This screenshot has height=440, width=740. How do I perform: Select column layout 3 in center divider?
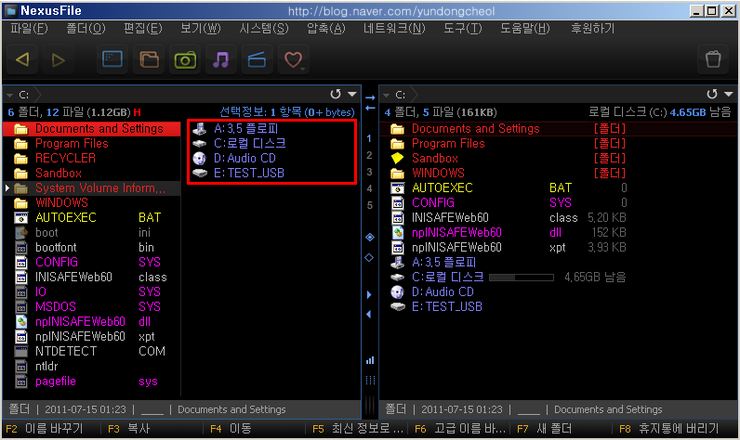[x=369, y=172]
